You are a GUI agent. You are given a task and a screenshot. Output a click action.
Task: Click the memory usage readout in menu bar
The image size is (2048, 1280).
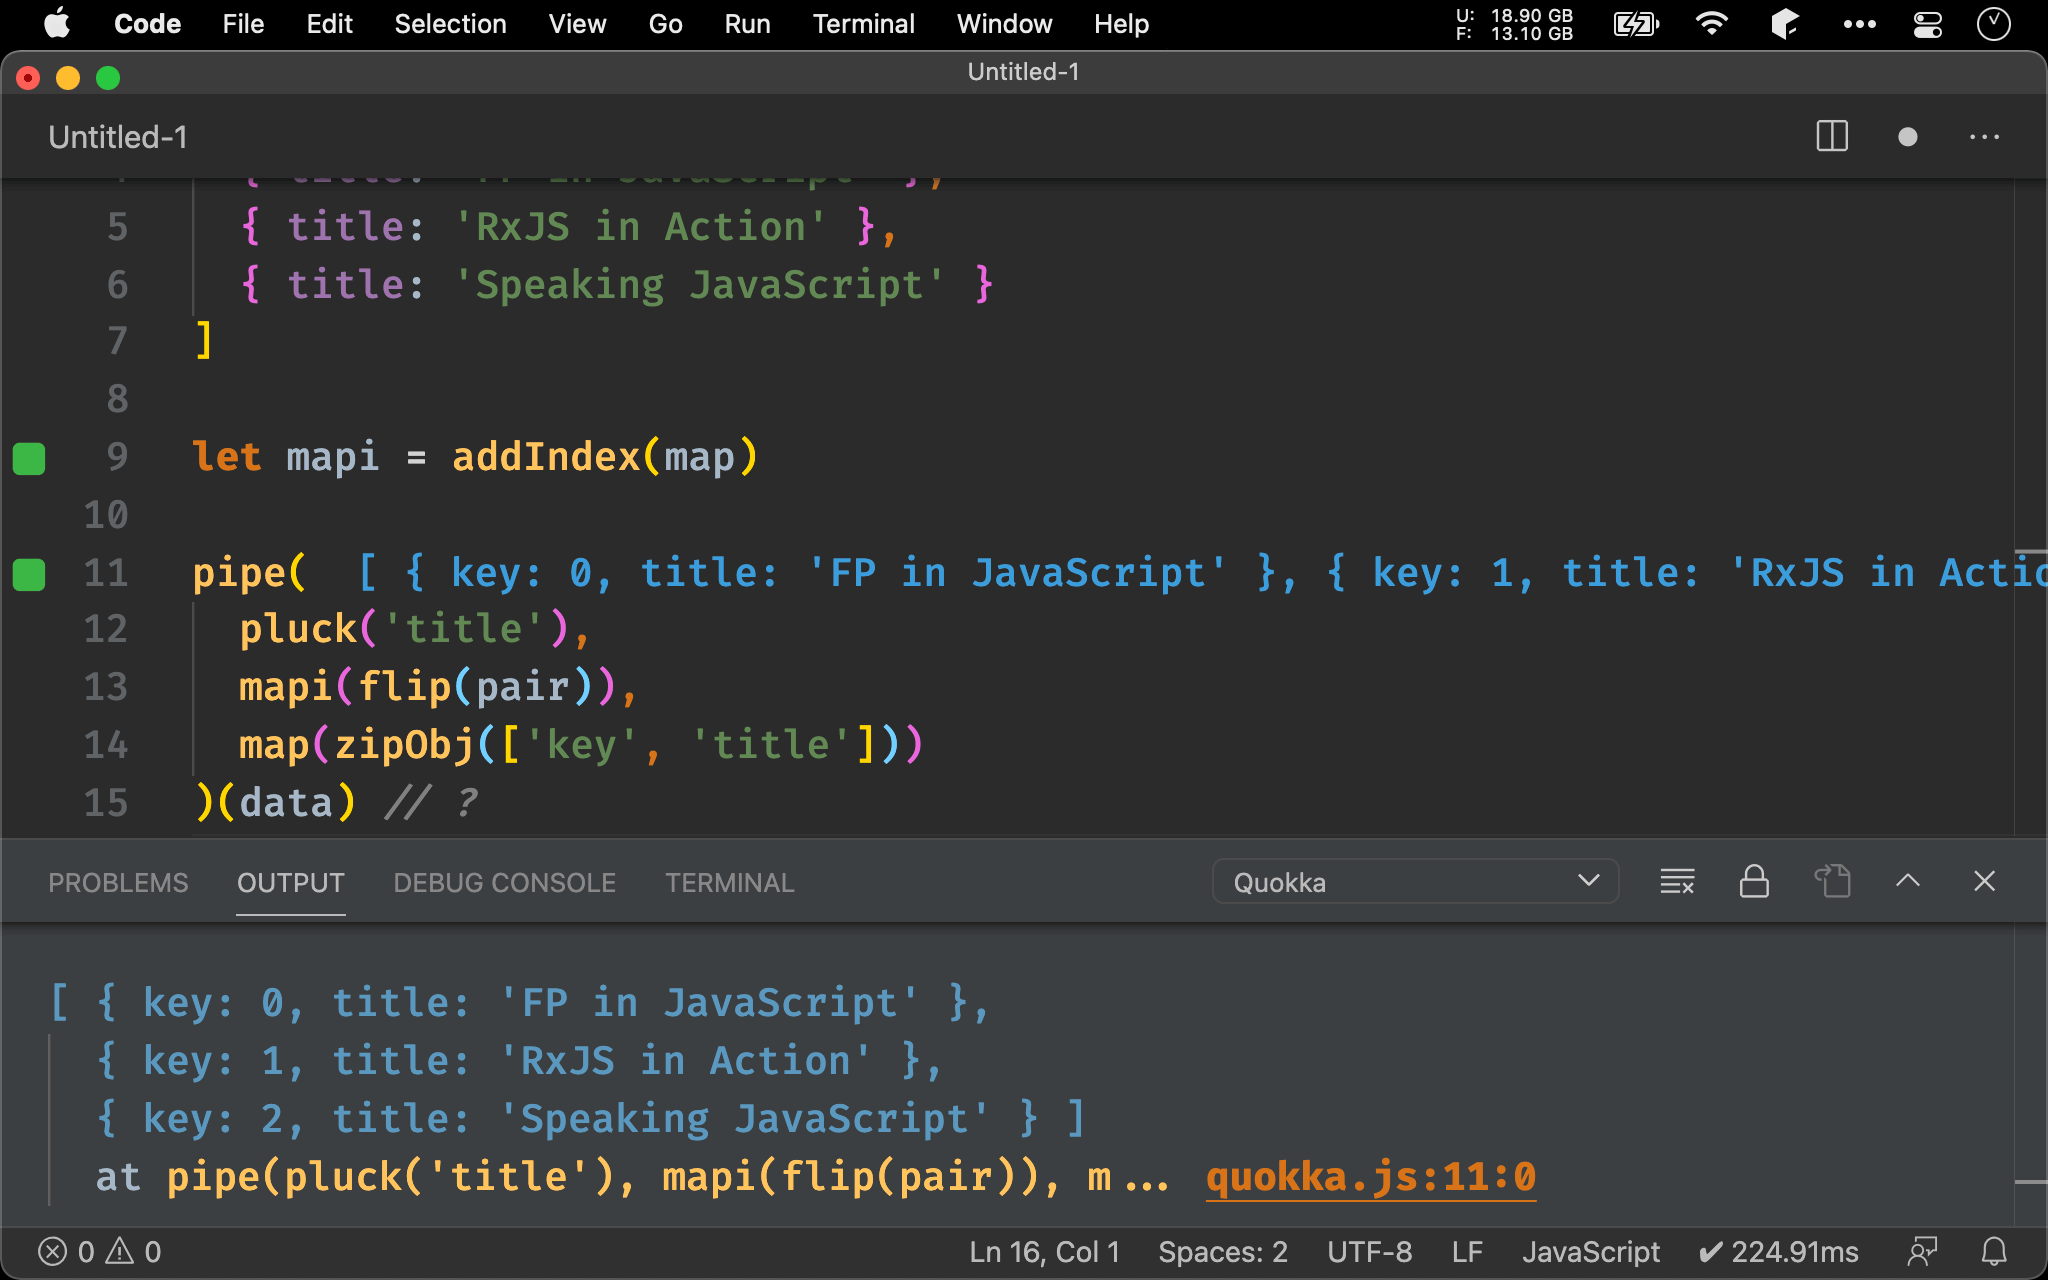tap(1514, 24)
